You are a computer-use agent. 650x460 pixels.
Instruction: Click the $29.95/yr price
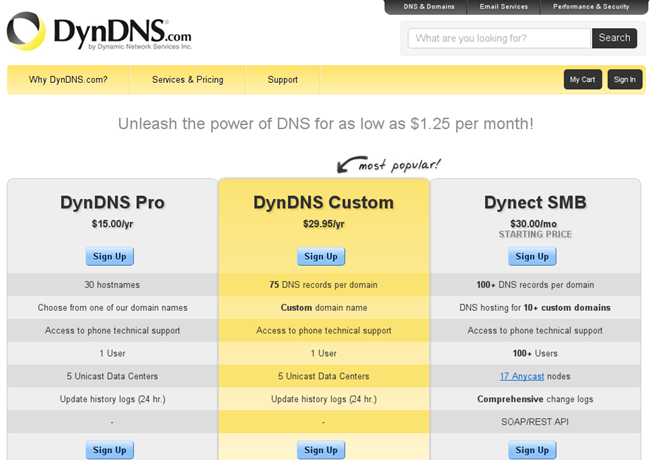323,224
